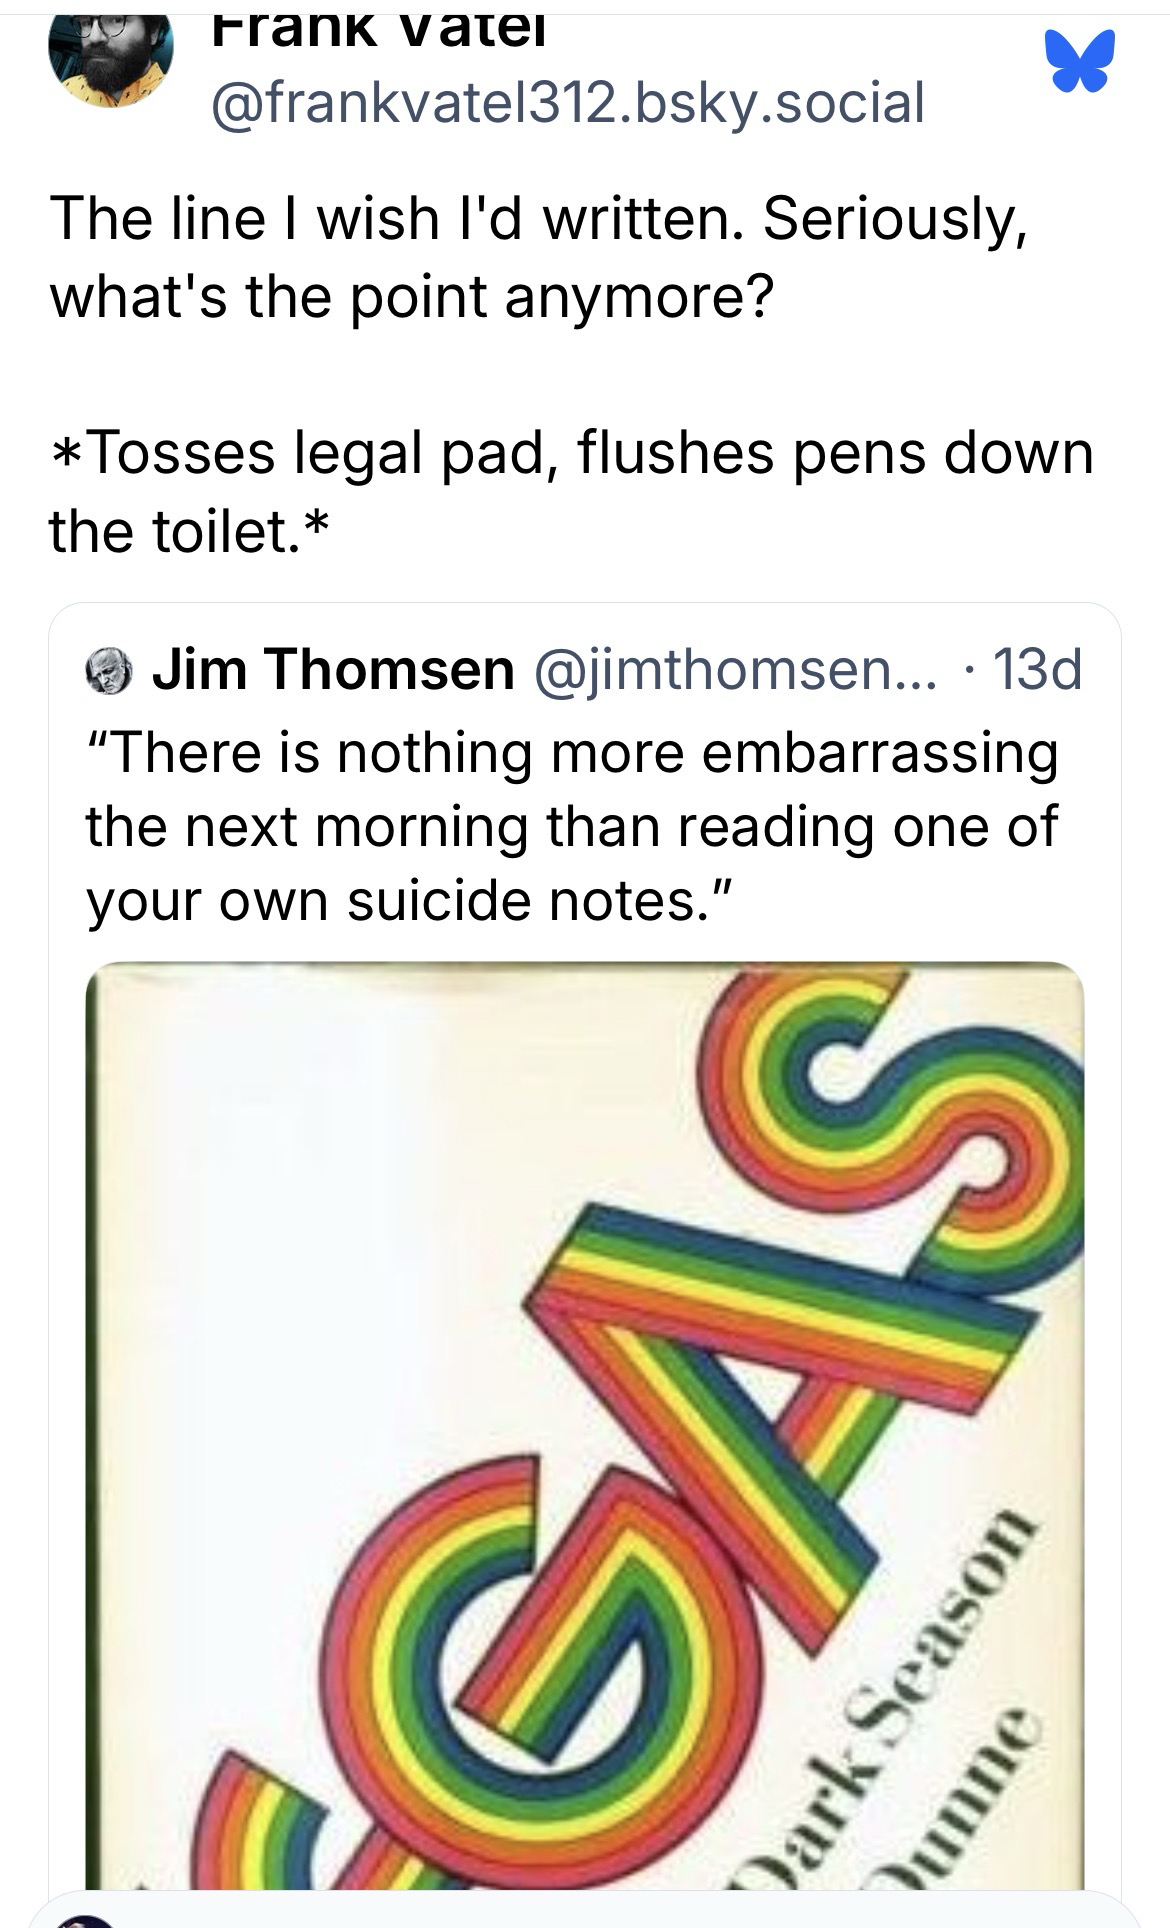Tap the Bluesky butterfly logo icon
Screen dimensions: 1170x1928
point(1080,63)
